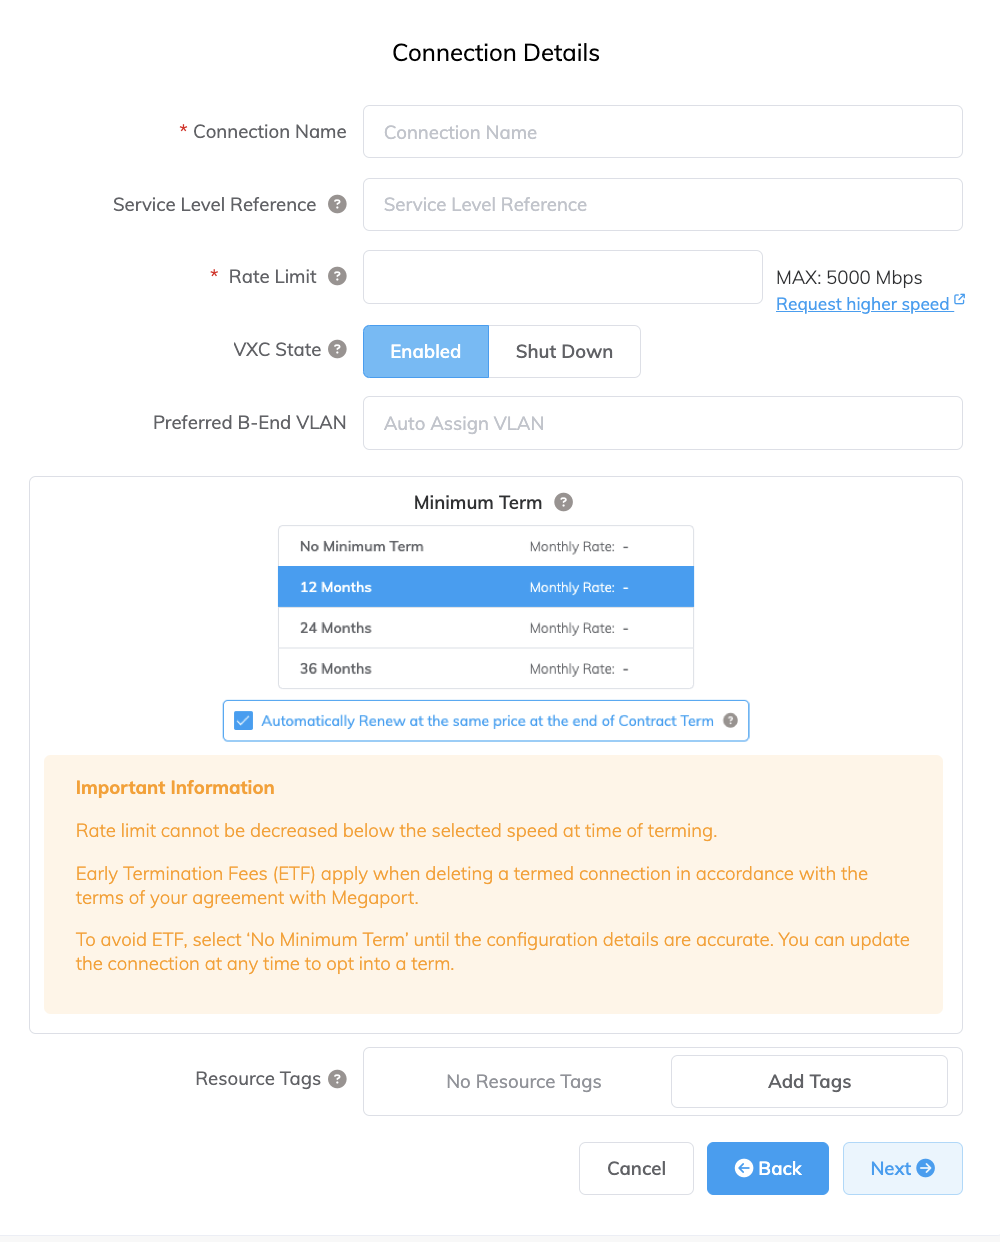Set VXC State to Shut Down
Viewport: 1000px width, 1242px height.
pos(564,351)
